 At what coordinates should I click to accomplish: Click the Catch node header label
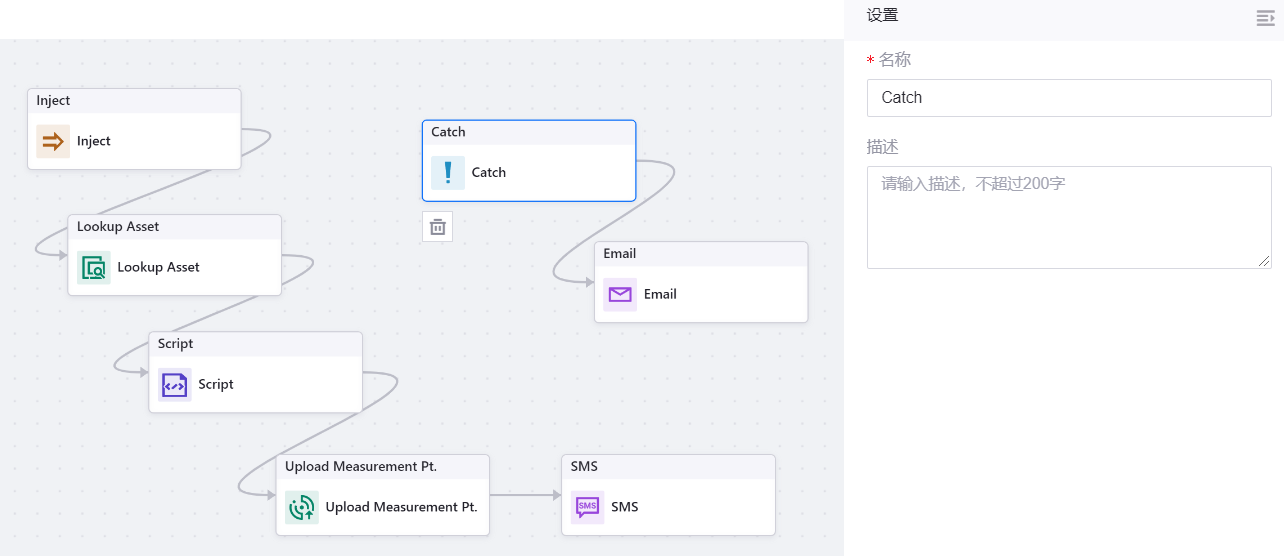[x=449, y=132]
